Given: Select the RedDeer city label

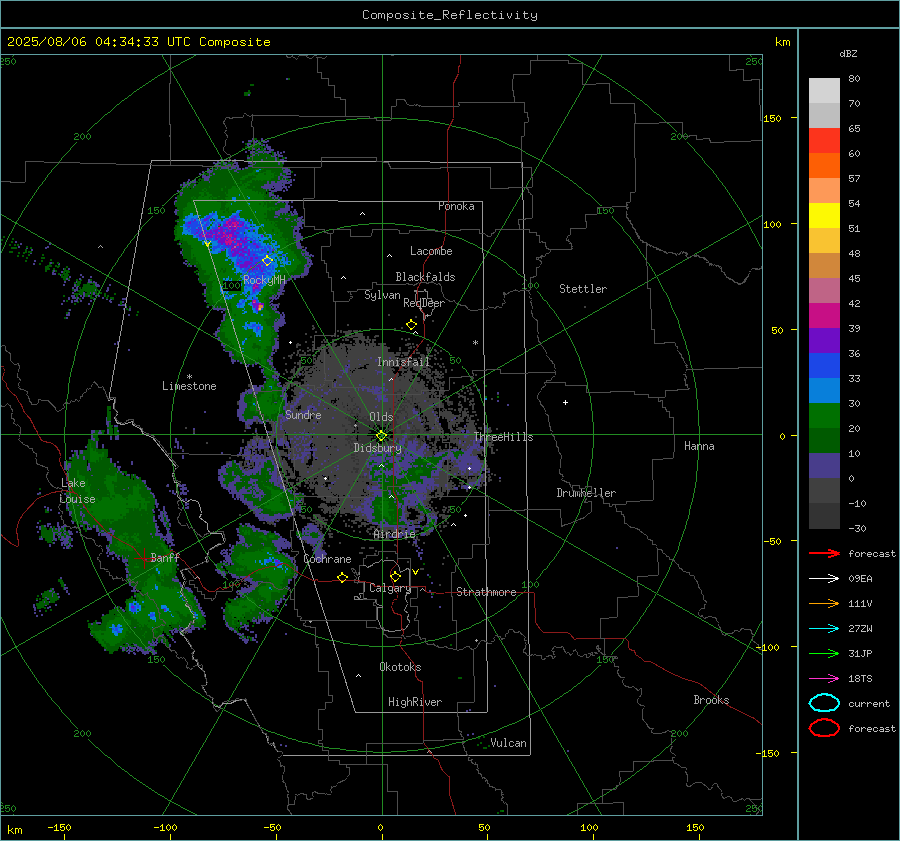Looking at the screenshot, I should tap(424, 303).
